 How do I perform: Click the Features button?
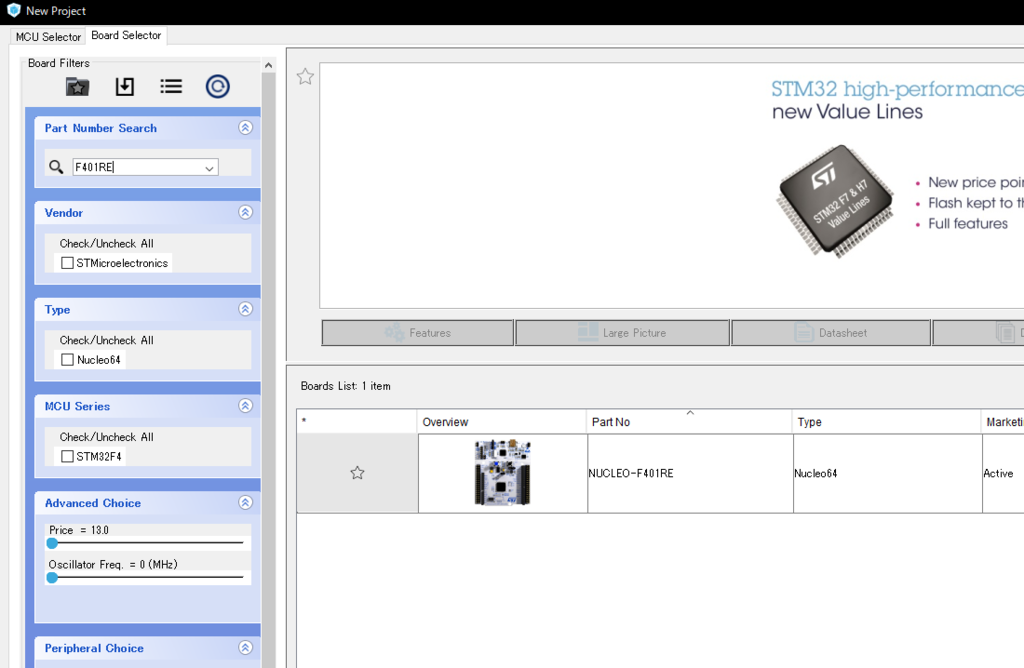pyautogui.click(x=417, y=333)
